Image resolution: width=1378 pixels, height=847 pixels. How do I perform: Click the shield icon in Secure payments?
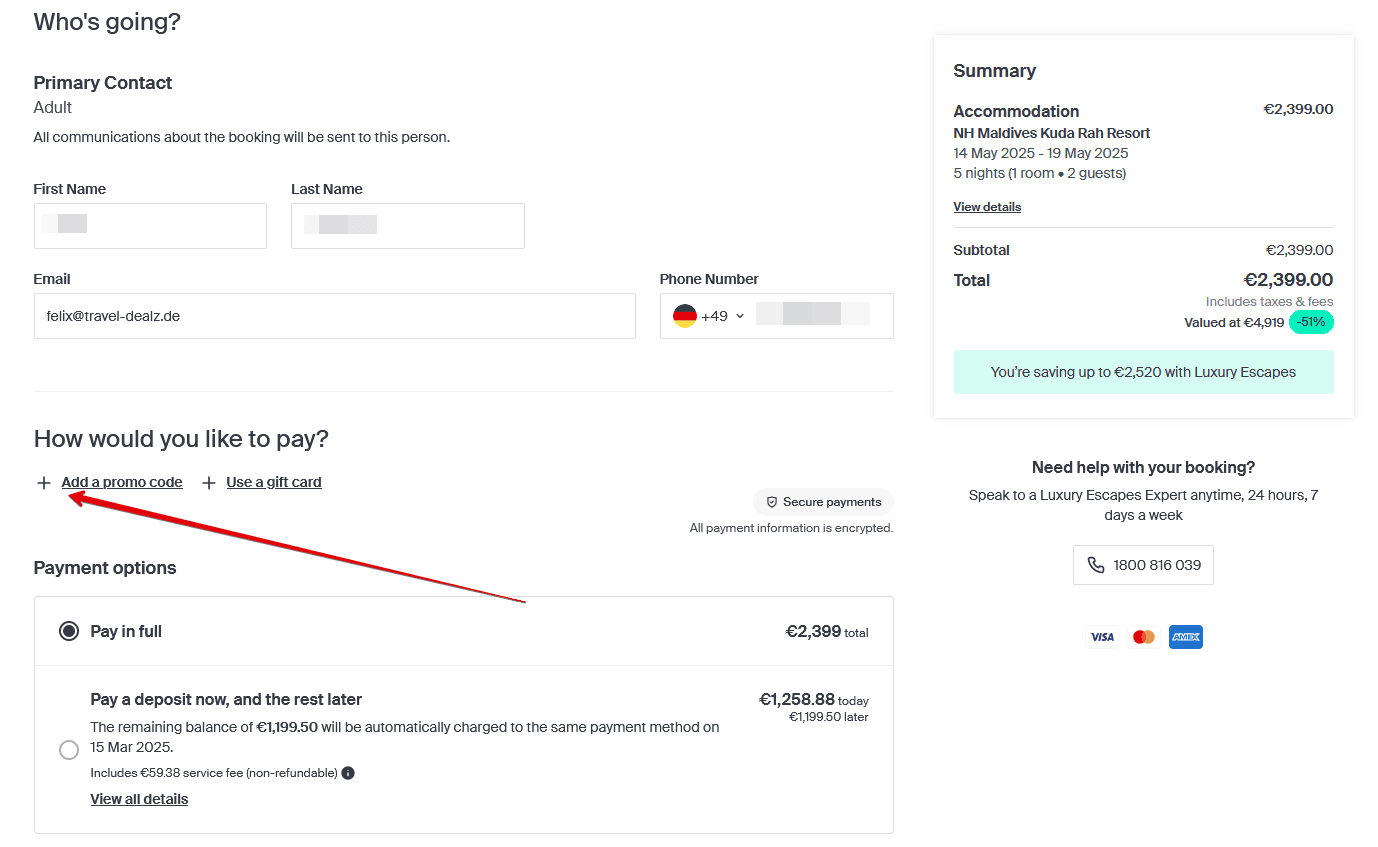772,502
